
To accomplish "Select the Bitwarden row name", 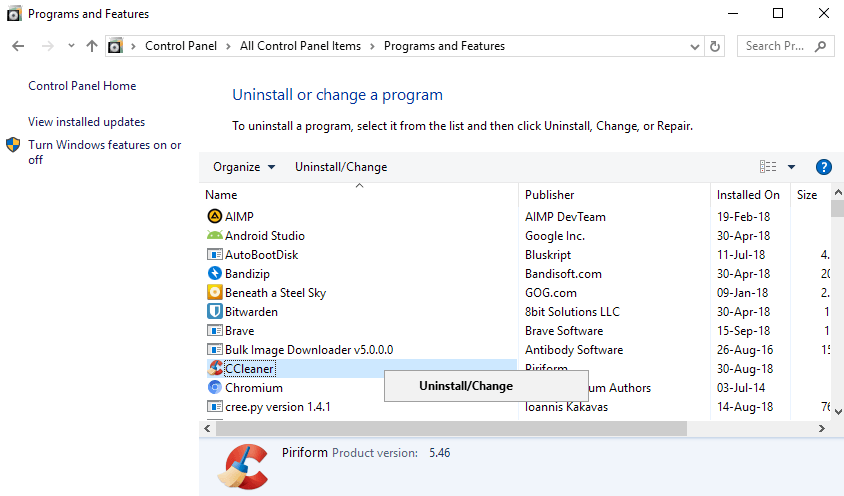I will 251,311.
